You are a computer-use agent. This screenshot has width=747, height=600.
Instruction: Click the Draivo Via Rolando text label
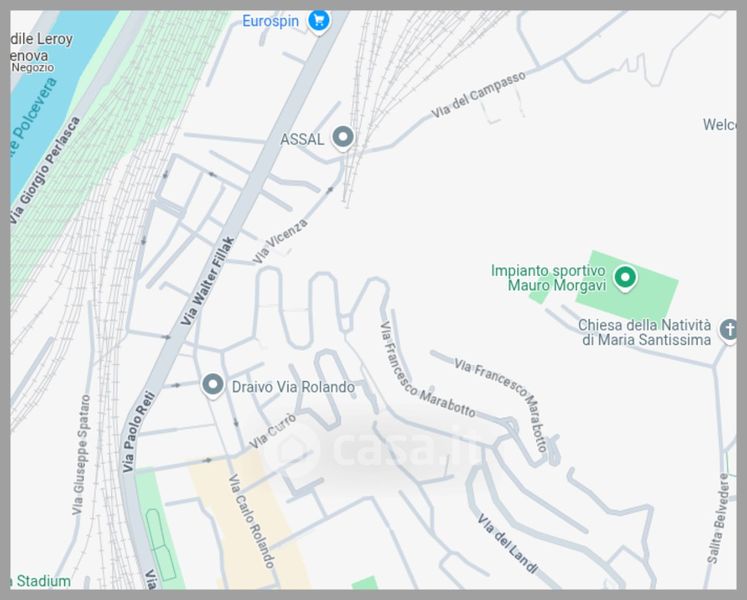(x=293, y=387)
